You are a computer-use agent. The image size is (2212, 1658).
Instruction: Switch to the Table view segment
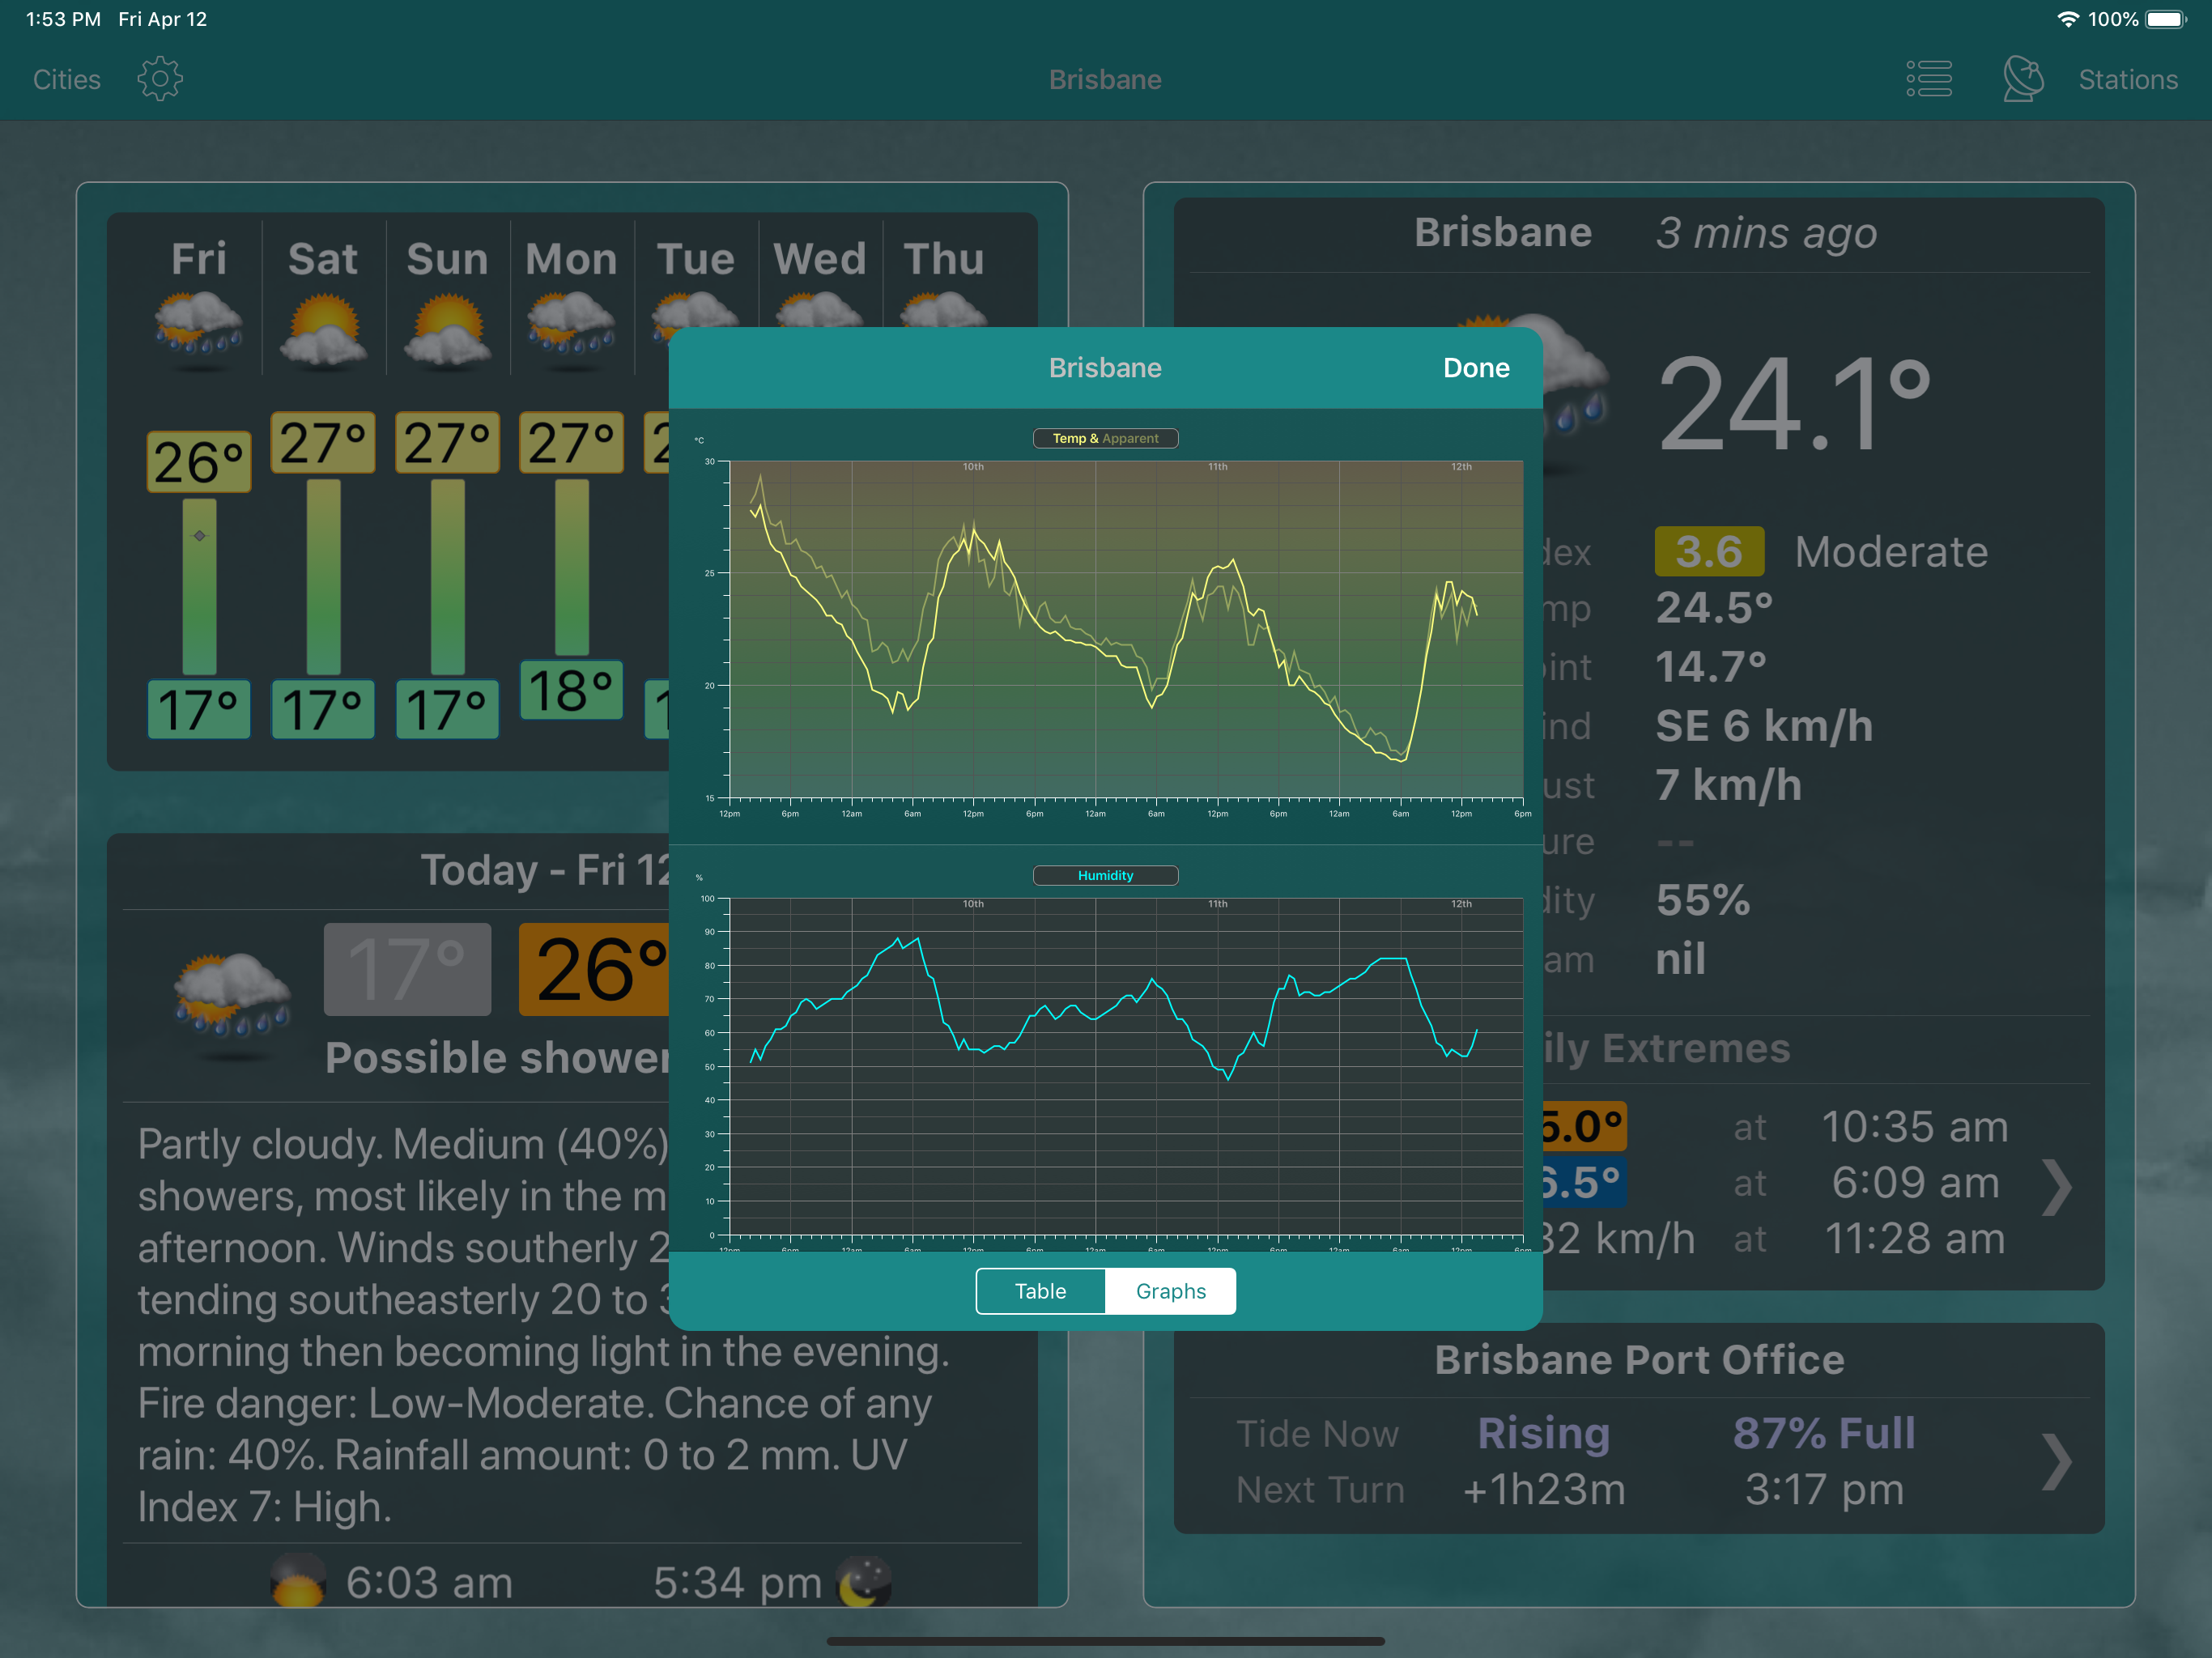click(1040, 1291)
